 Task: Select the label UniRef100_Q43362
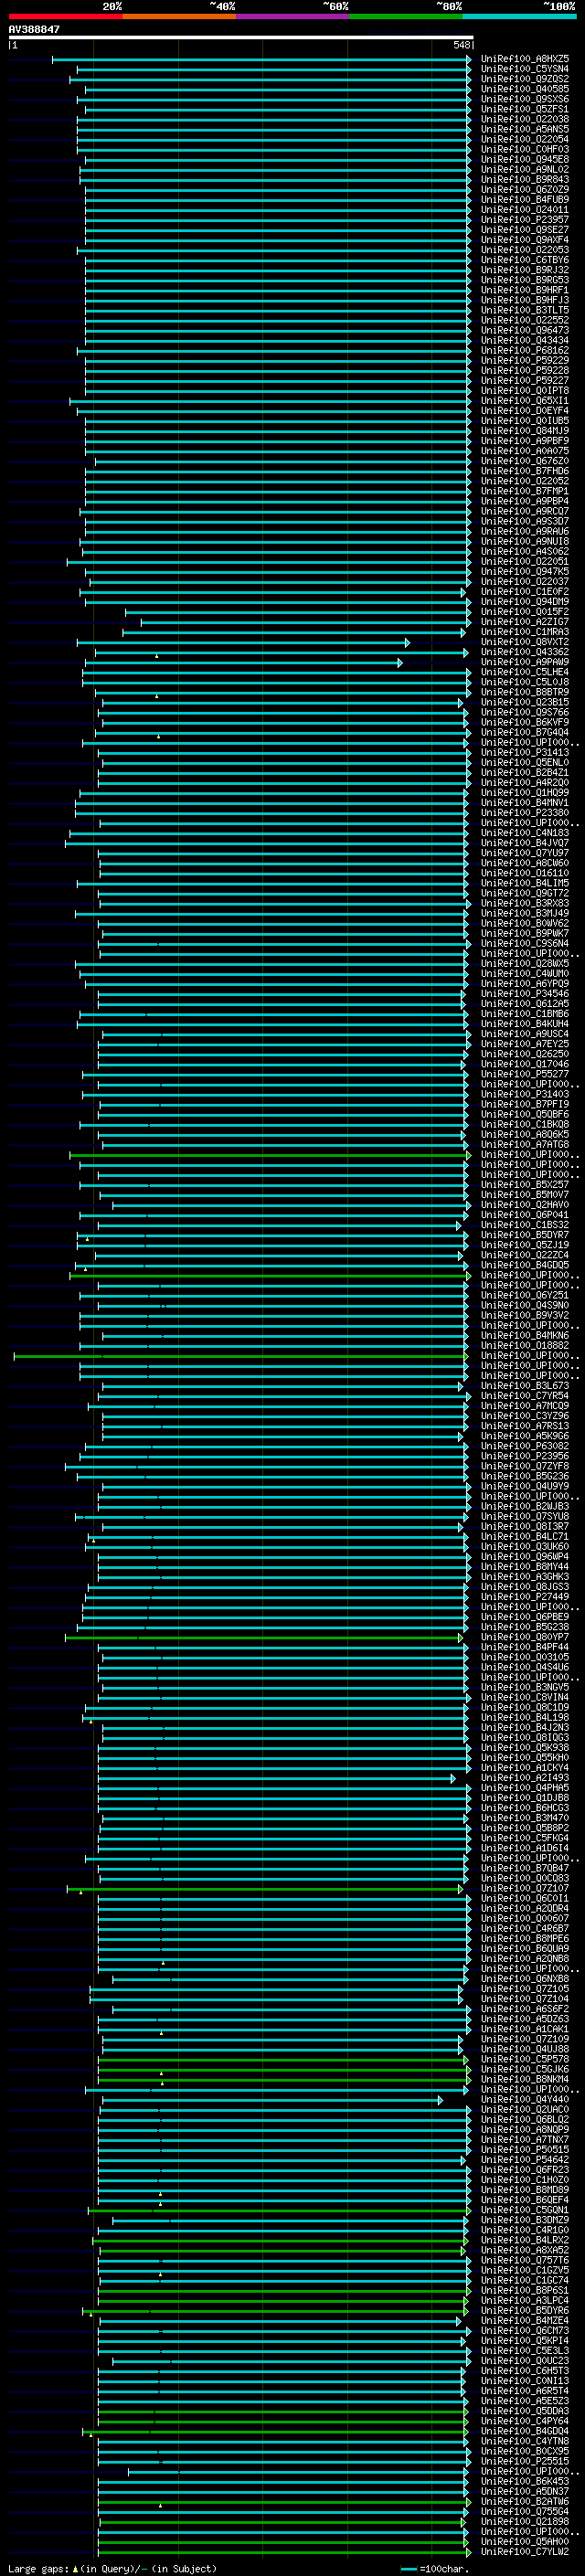(x=525, y=652)
